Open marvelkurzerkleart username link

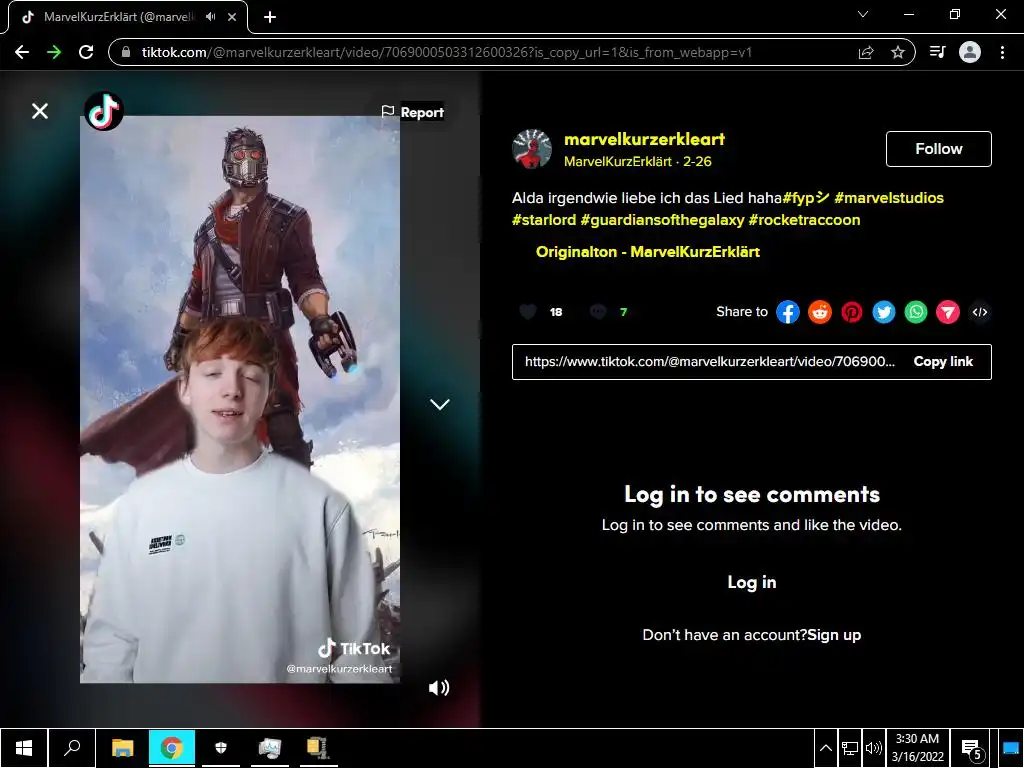tap(644, 139)
